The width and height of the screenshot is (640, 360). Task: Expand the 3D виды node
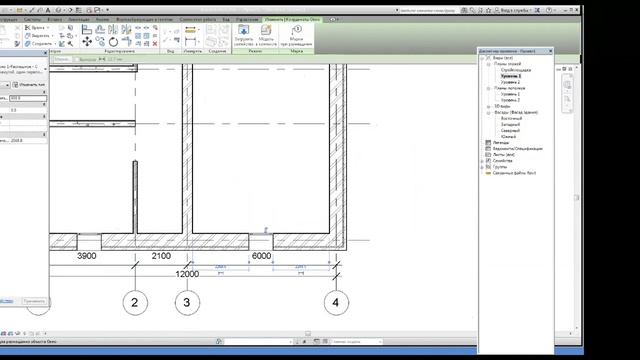pos(488,107)
